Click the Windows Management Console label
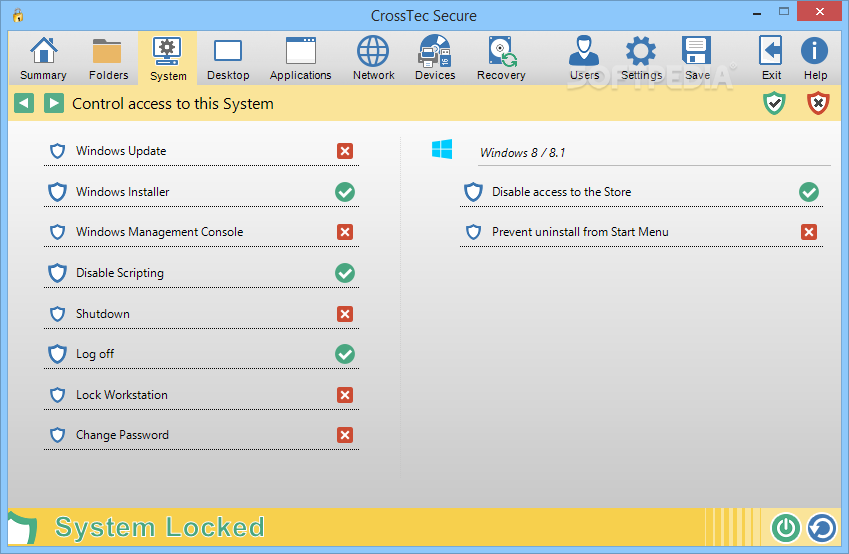The image size is (849, 554). [159, 232]
